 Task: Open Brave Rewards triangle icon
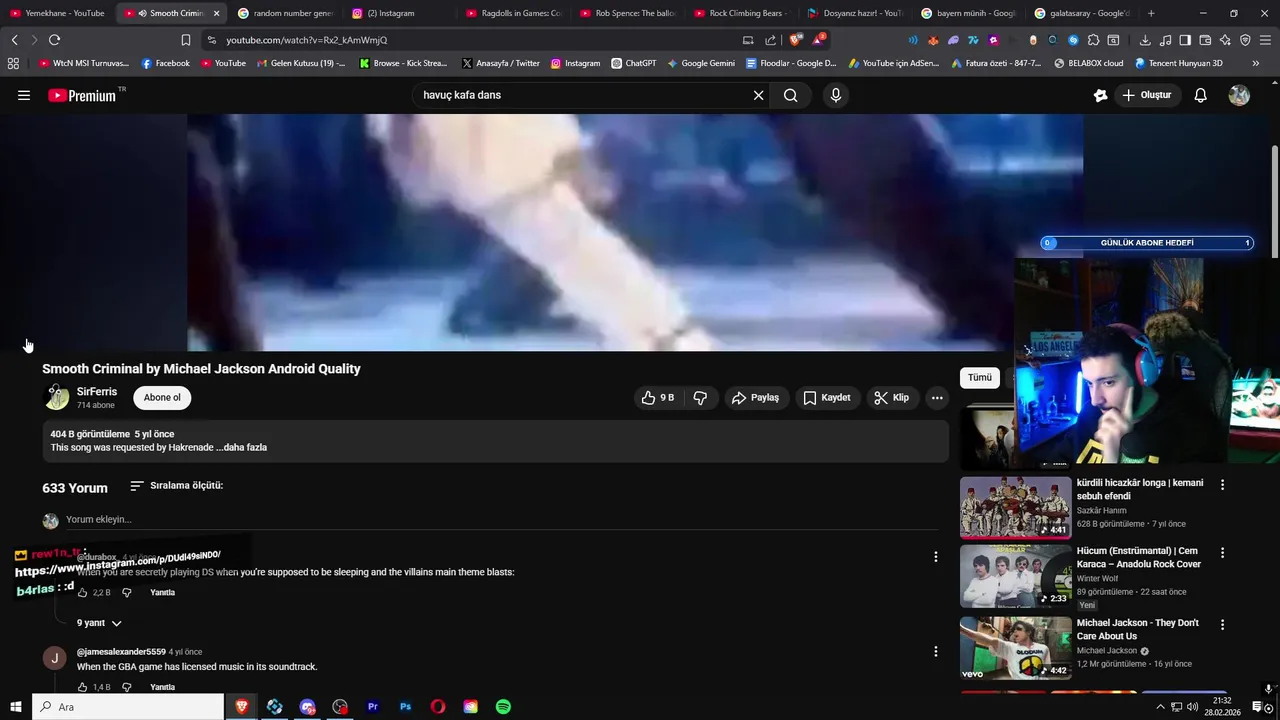(819, 40)
